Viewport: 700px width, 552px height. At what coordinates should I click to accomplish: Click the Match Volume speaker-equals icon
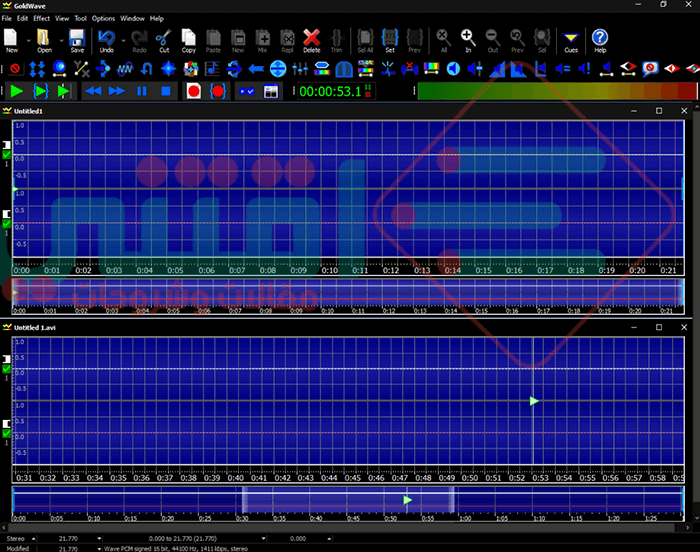point(562,69)
